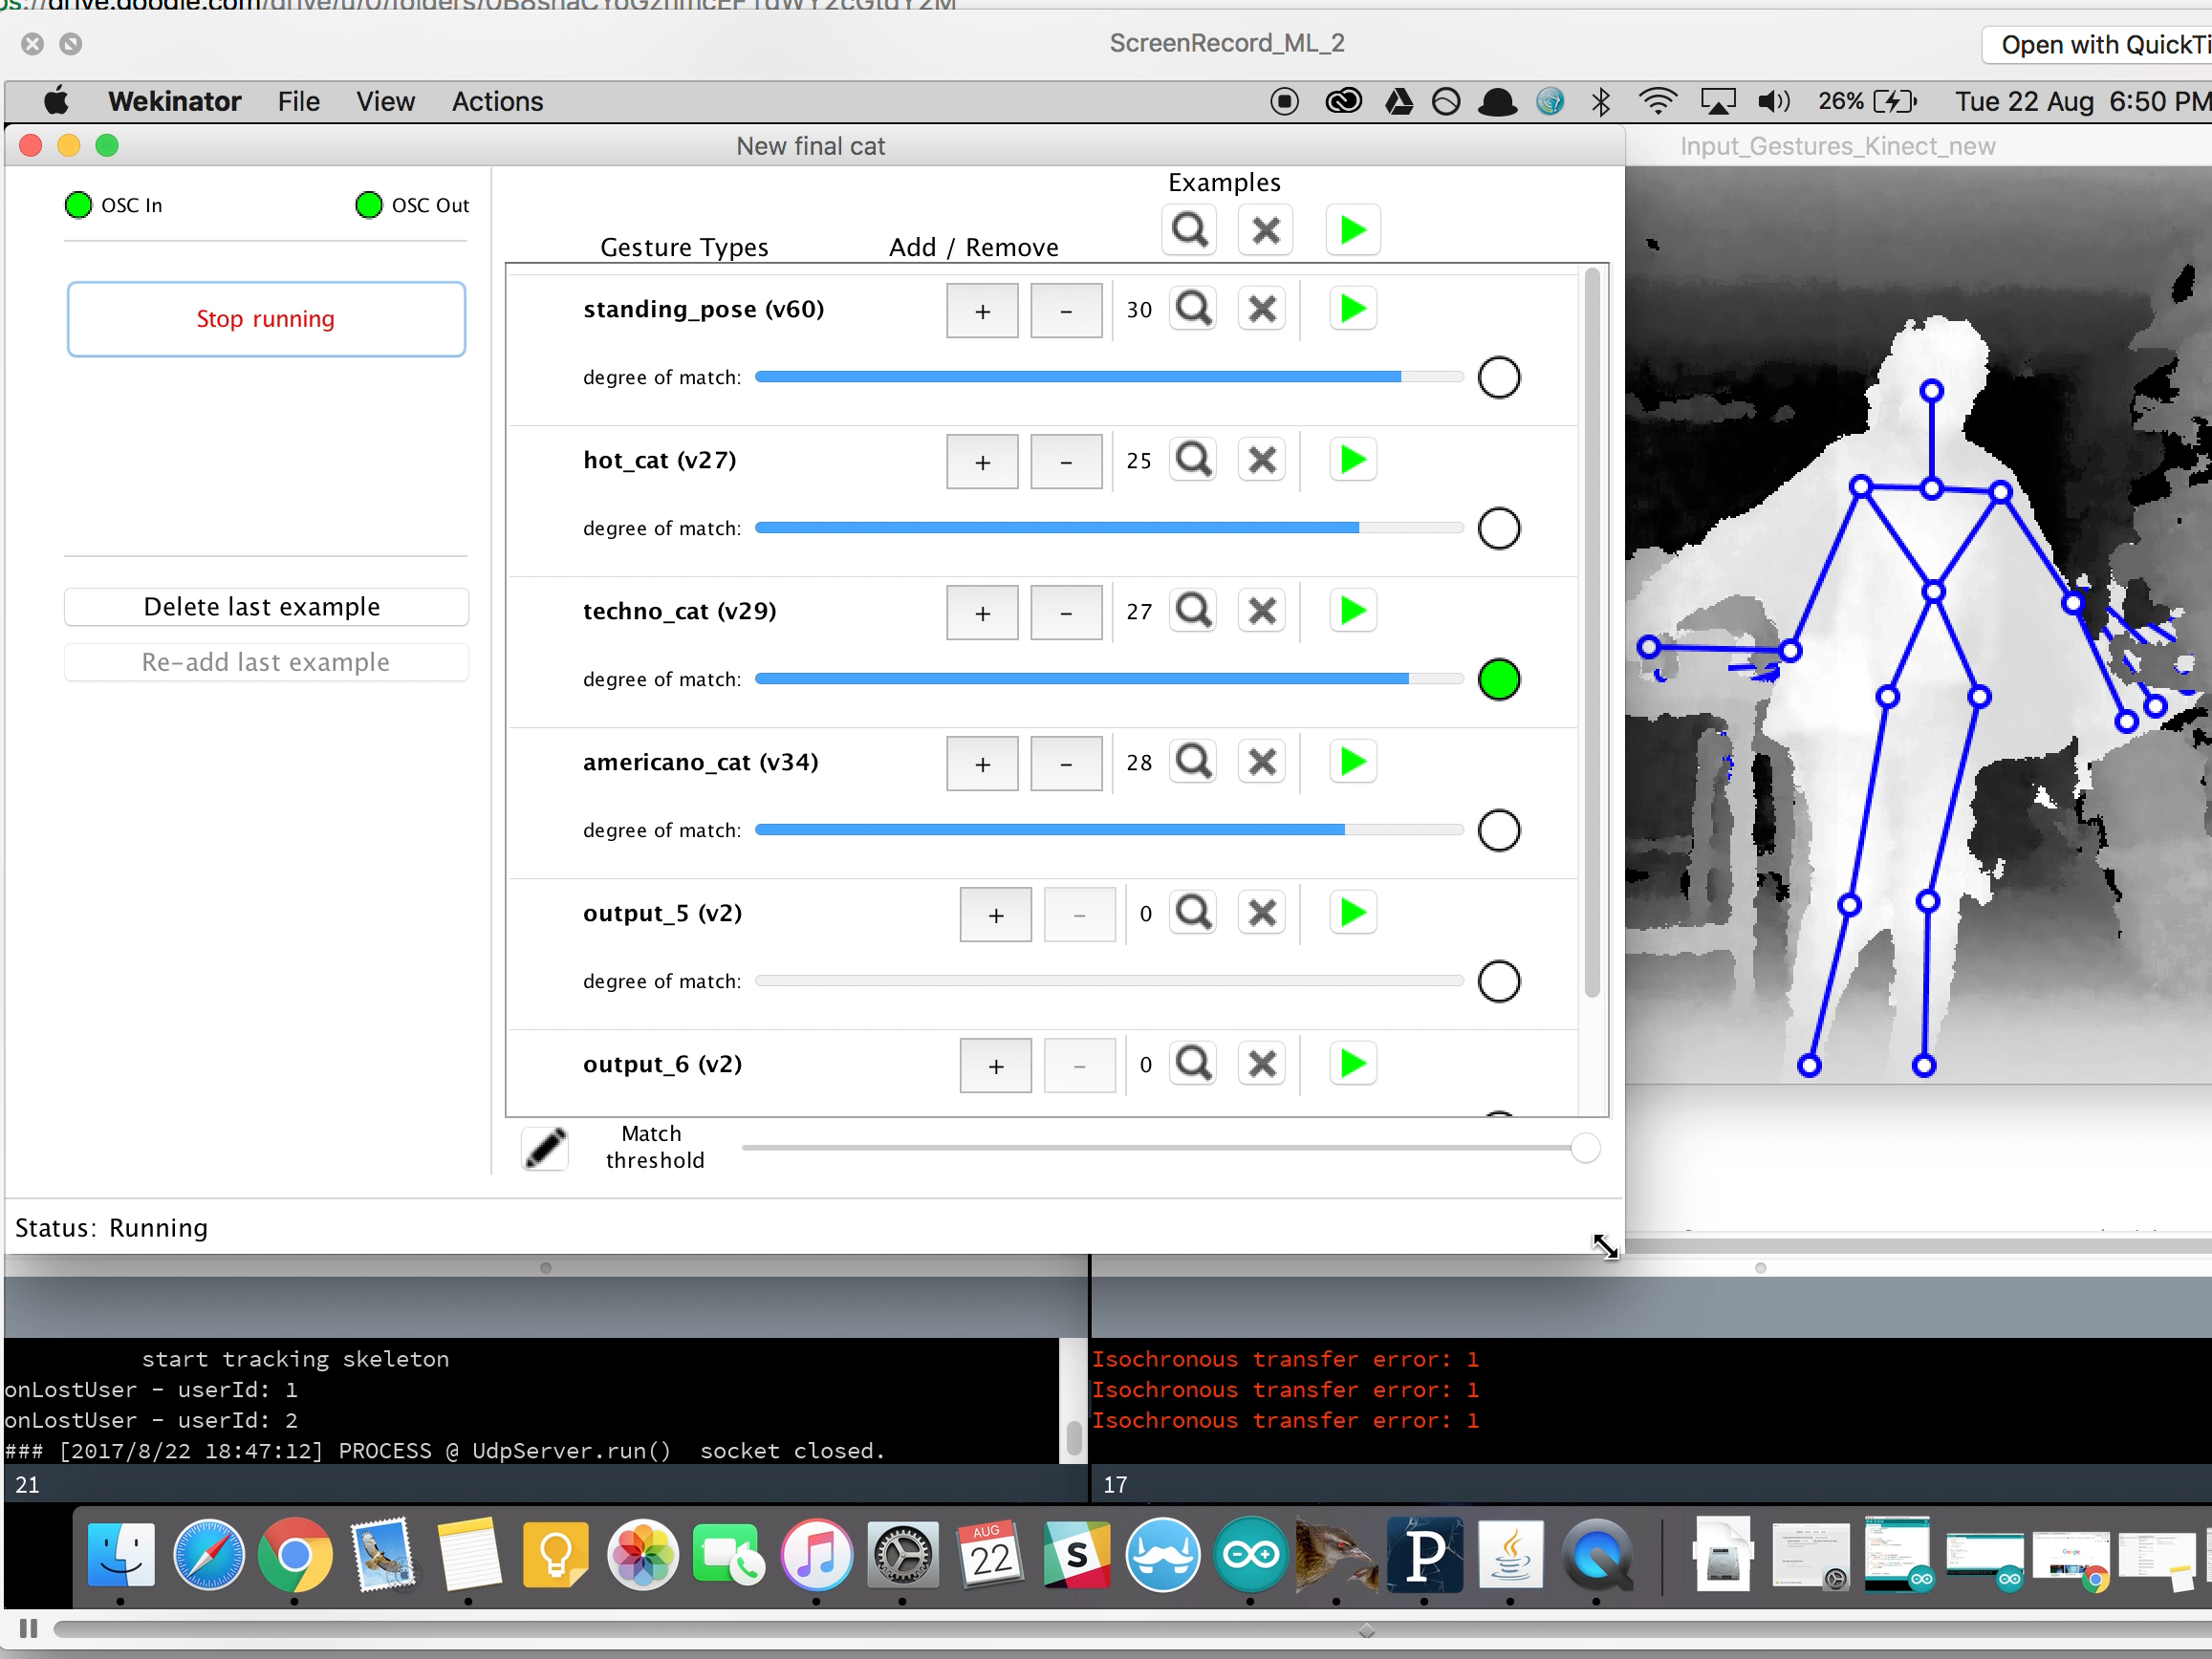Open Arduino from the Dock
Image resolution: width=2212 pixels, height=1659 pixels.
1250,1556
